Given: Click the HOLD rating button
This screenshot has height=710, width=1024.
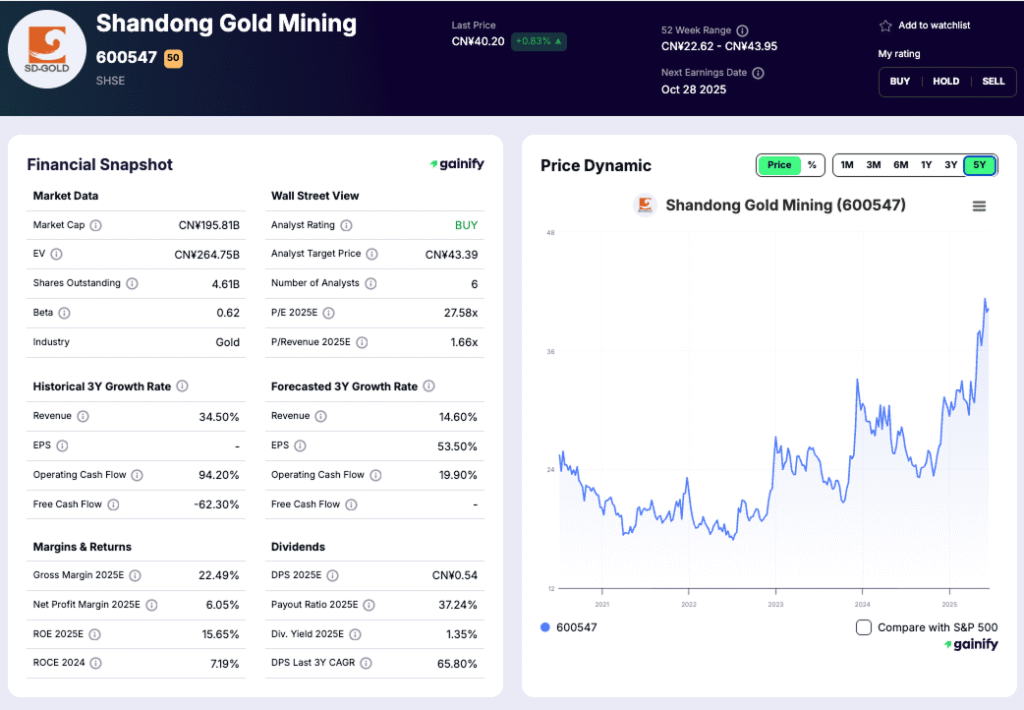Looking at the screenshot, I should tap(946, 81).
